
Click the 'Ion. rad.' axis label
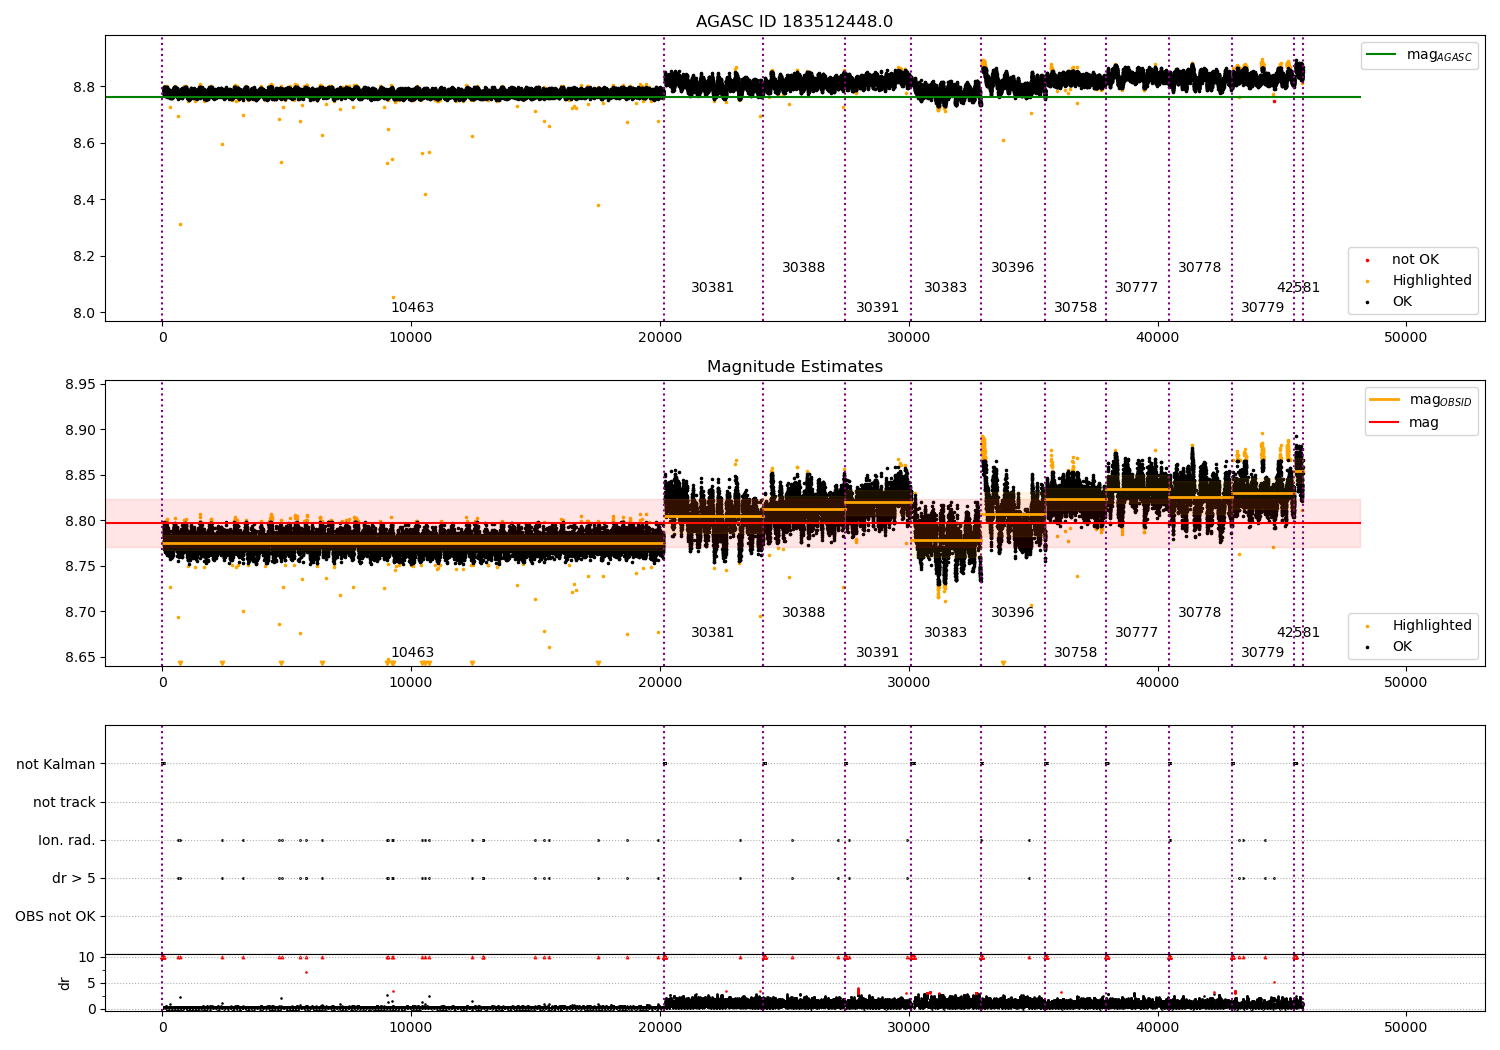(x=67, y=840)
